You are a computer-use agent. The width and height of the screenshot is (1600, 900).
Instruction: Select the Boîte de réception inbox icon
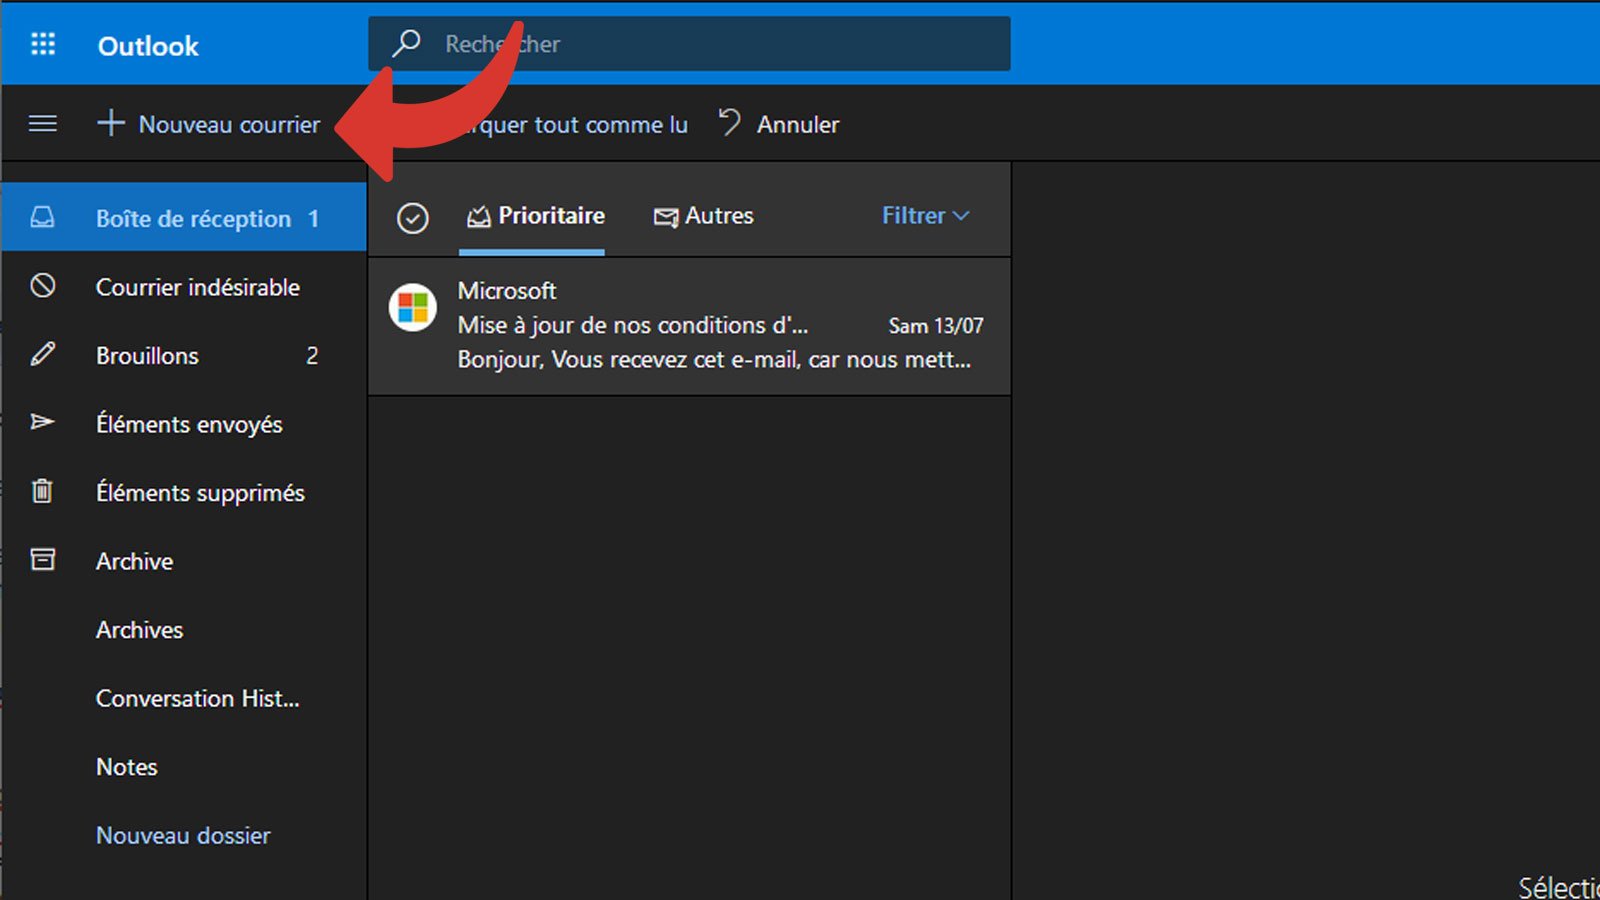(x=42, y=218)
